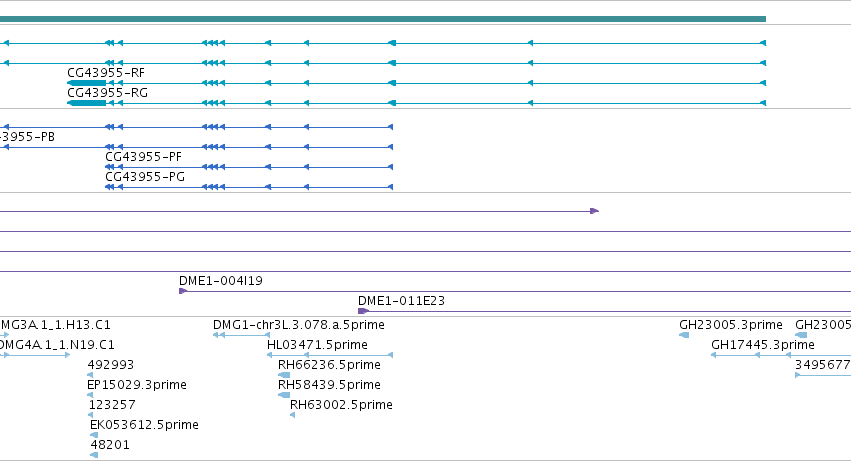Select the RH58439.5prime EST label
The height and width of the screenshot is (461, 851).
(x=329, y=385)
